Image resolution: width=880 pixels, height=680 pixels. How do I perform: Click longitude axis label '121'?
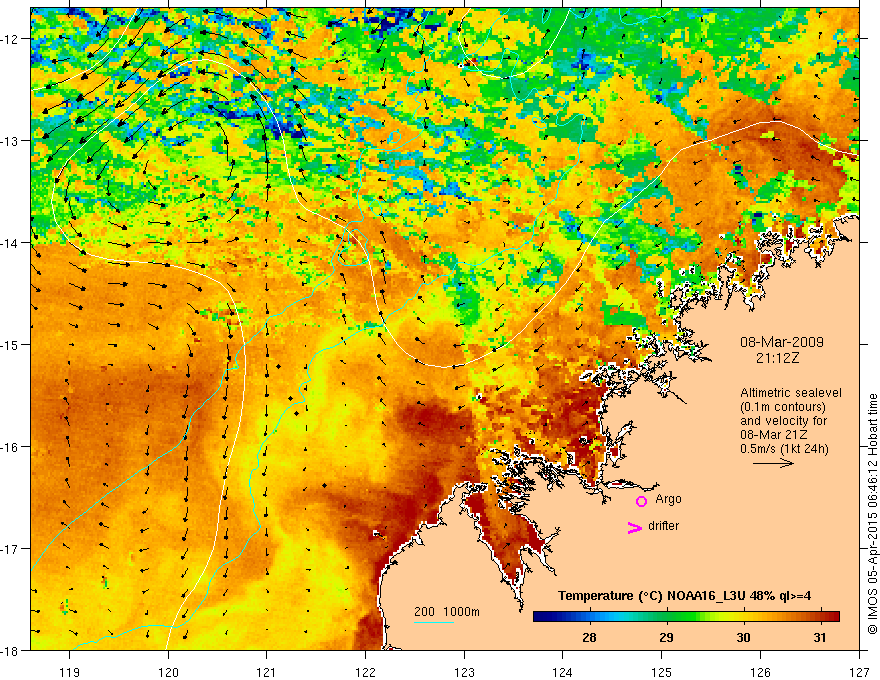click(267, 672)
